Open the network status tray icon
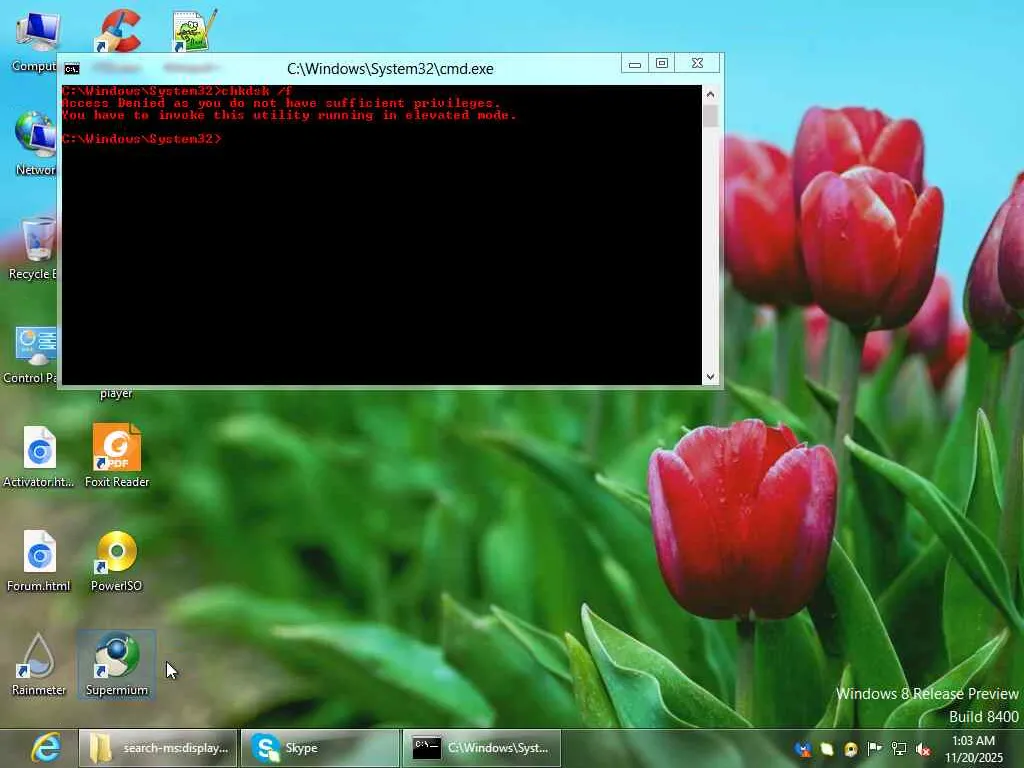 pyautogui.click(x=899, y=749)
